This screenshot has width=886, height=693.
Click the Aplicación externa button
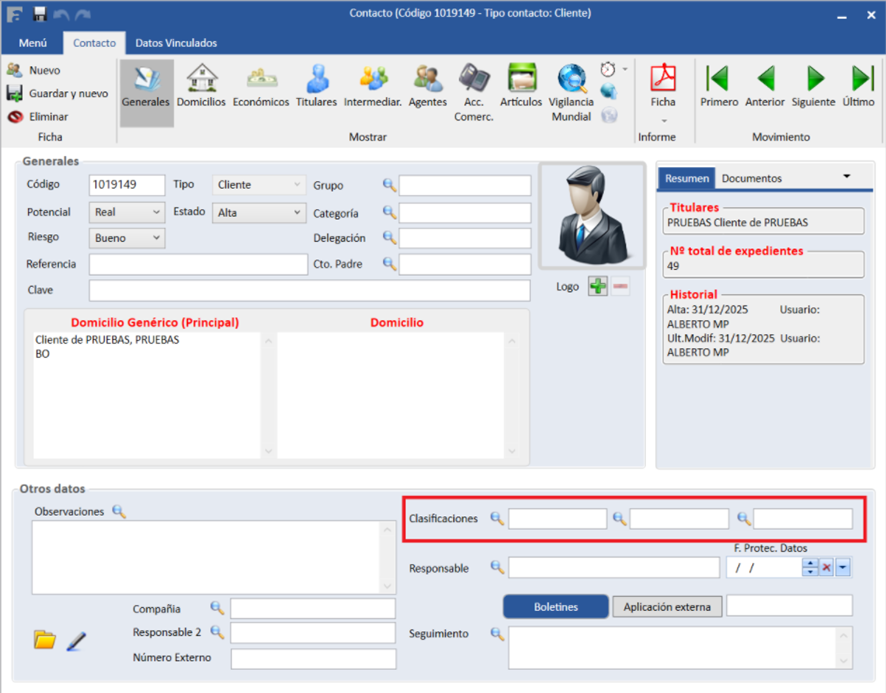(x=666, y=607)
